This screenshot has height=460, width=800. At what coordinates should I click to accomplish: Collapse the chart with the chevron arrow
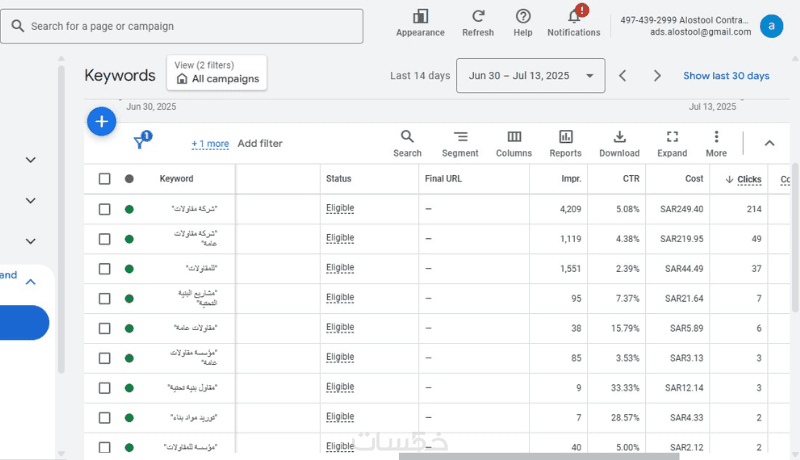(x=769, y=143)
